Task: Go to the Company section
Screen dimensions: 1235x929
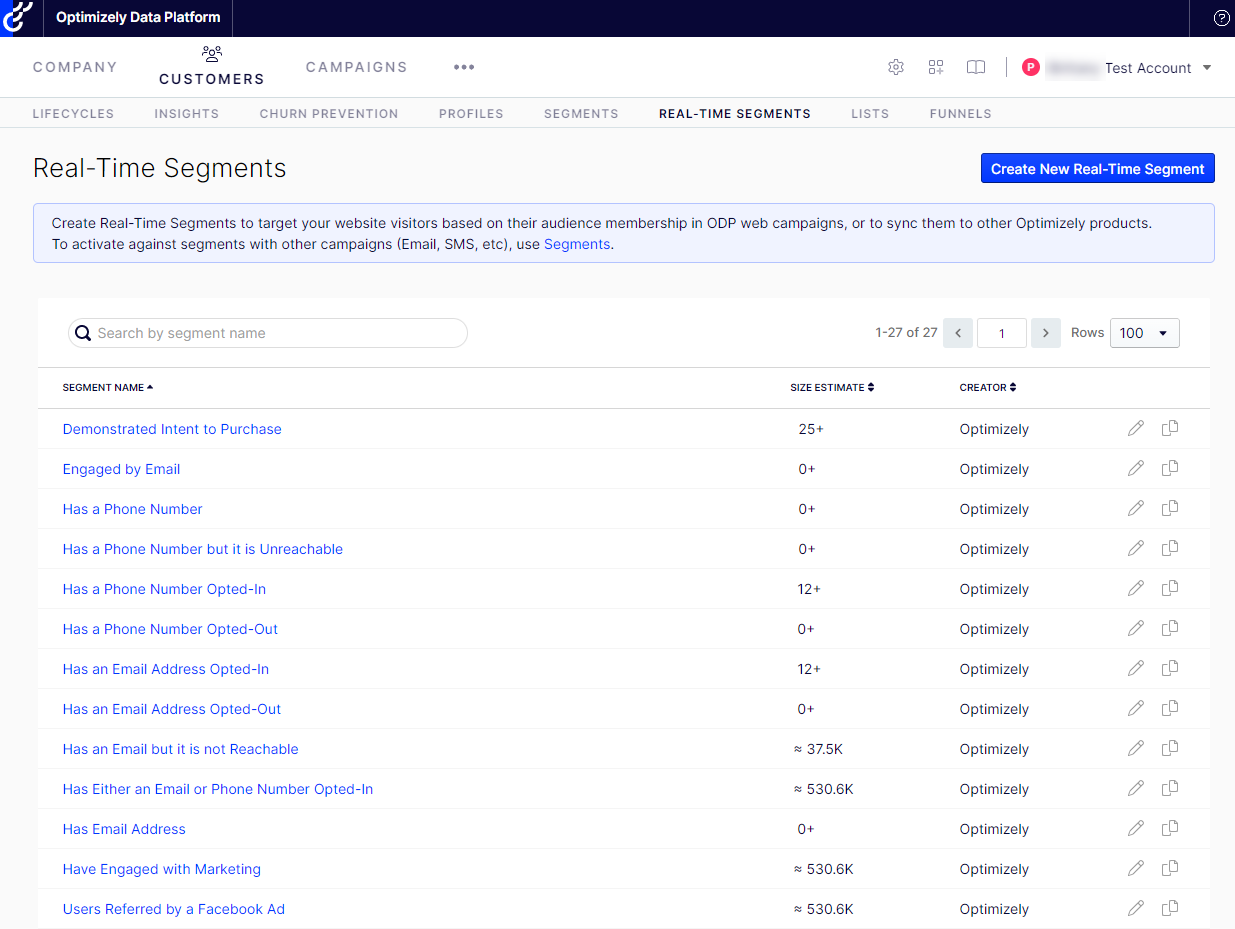Action: 75,67
